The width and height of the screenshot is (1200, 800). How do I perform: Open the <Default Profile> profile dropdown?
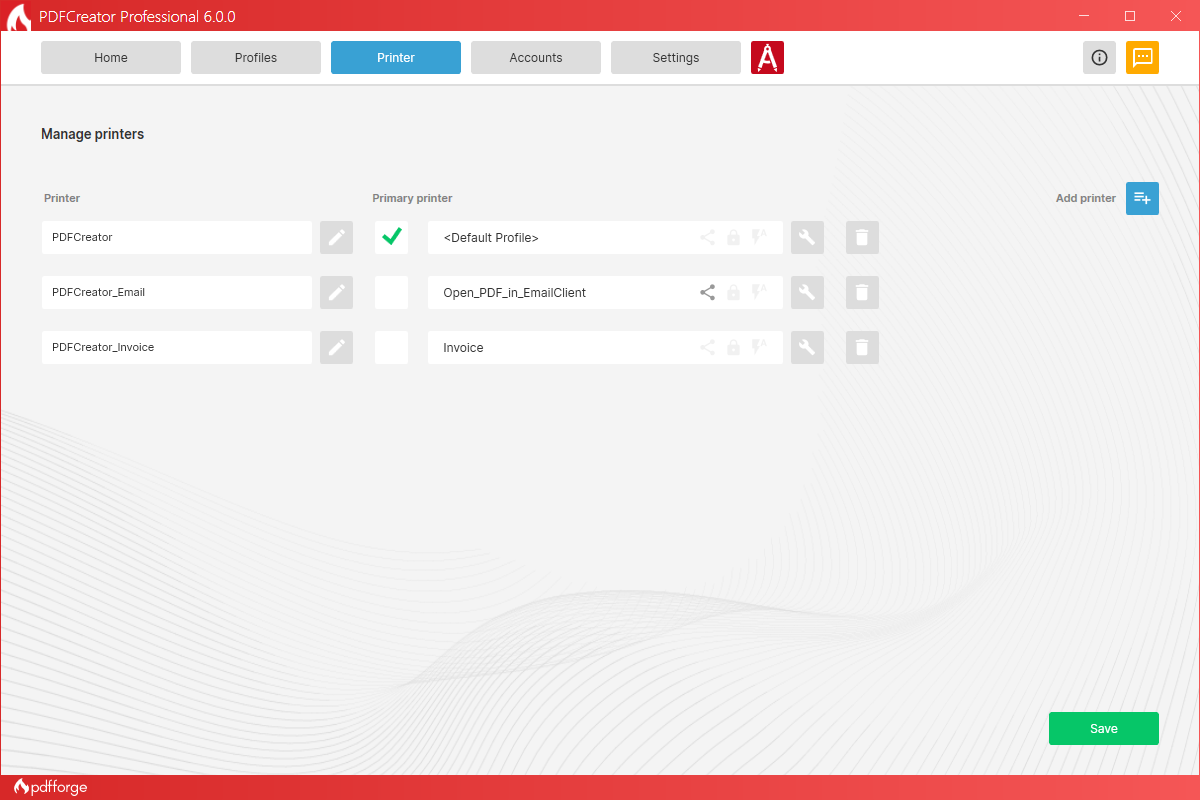tap(605, 238)
